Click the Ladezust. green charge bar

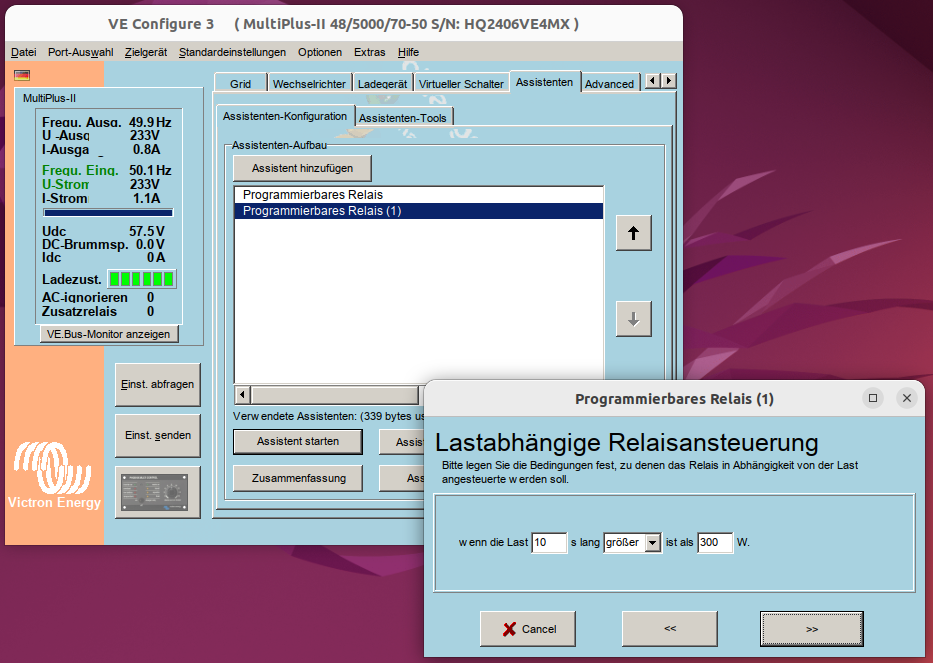click(x=142, y=279)
